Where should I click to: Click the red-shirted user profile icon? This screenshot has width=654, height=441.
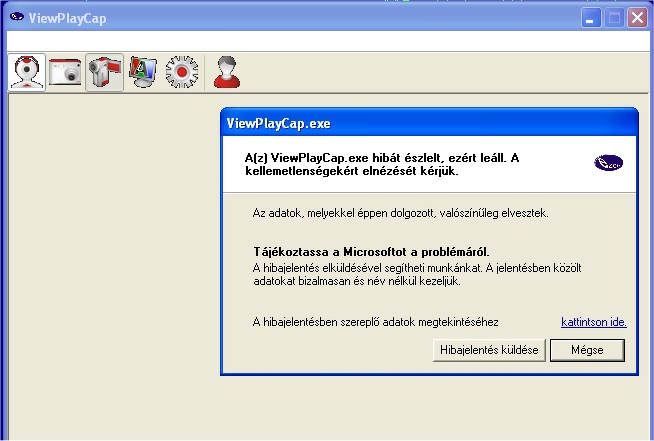[226, 72]
